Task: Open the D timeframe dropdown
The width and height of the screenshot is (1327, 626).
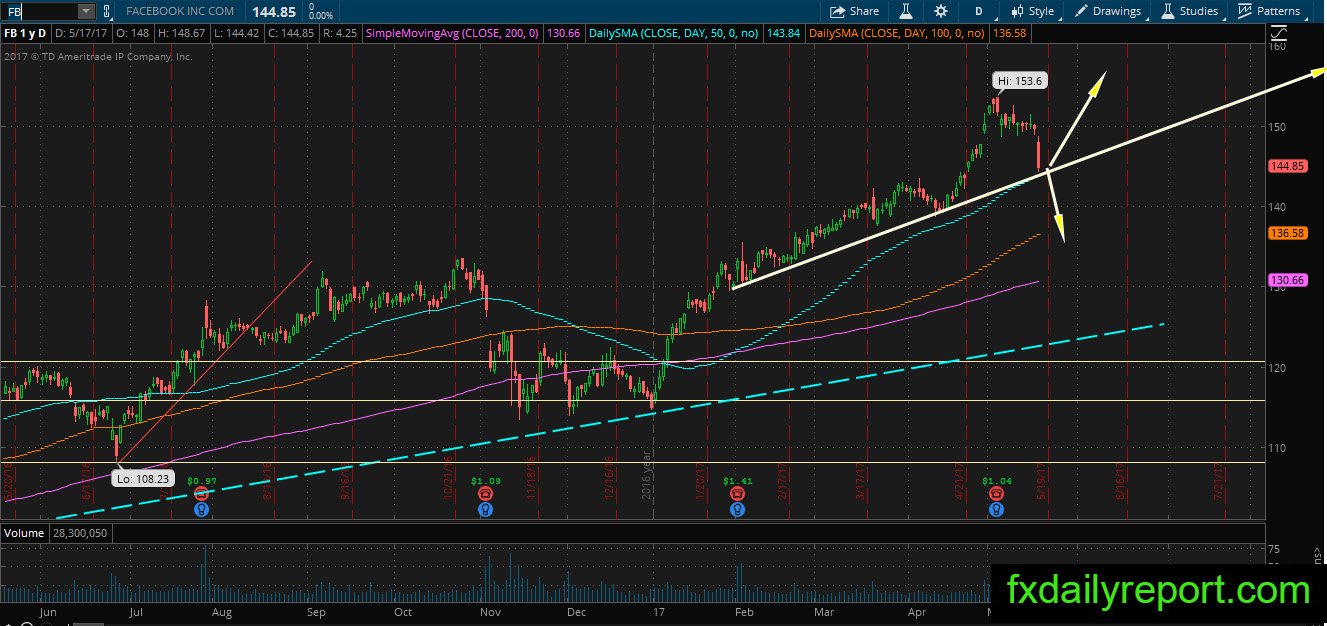Action: [x=978, y=11]
